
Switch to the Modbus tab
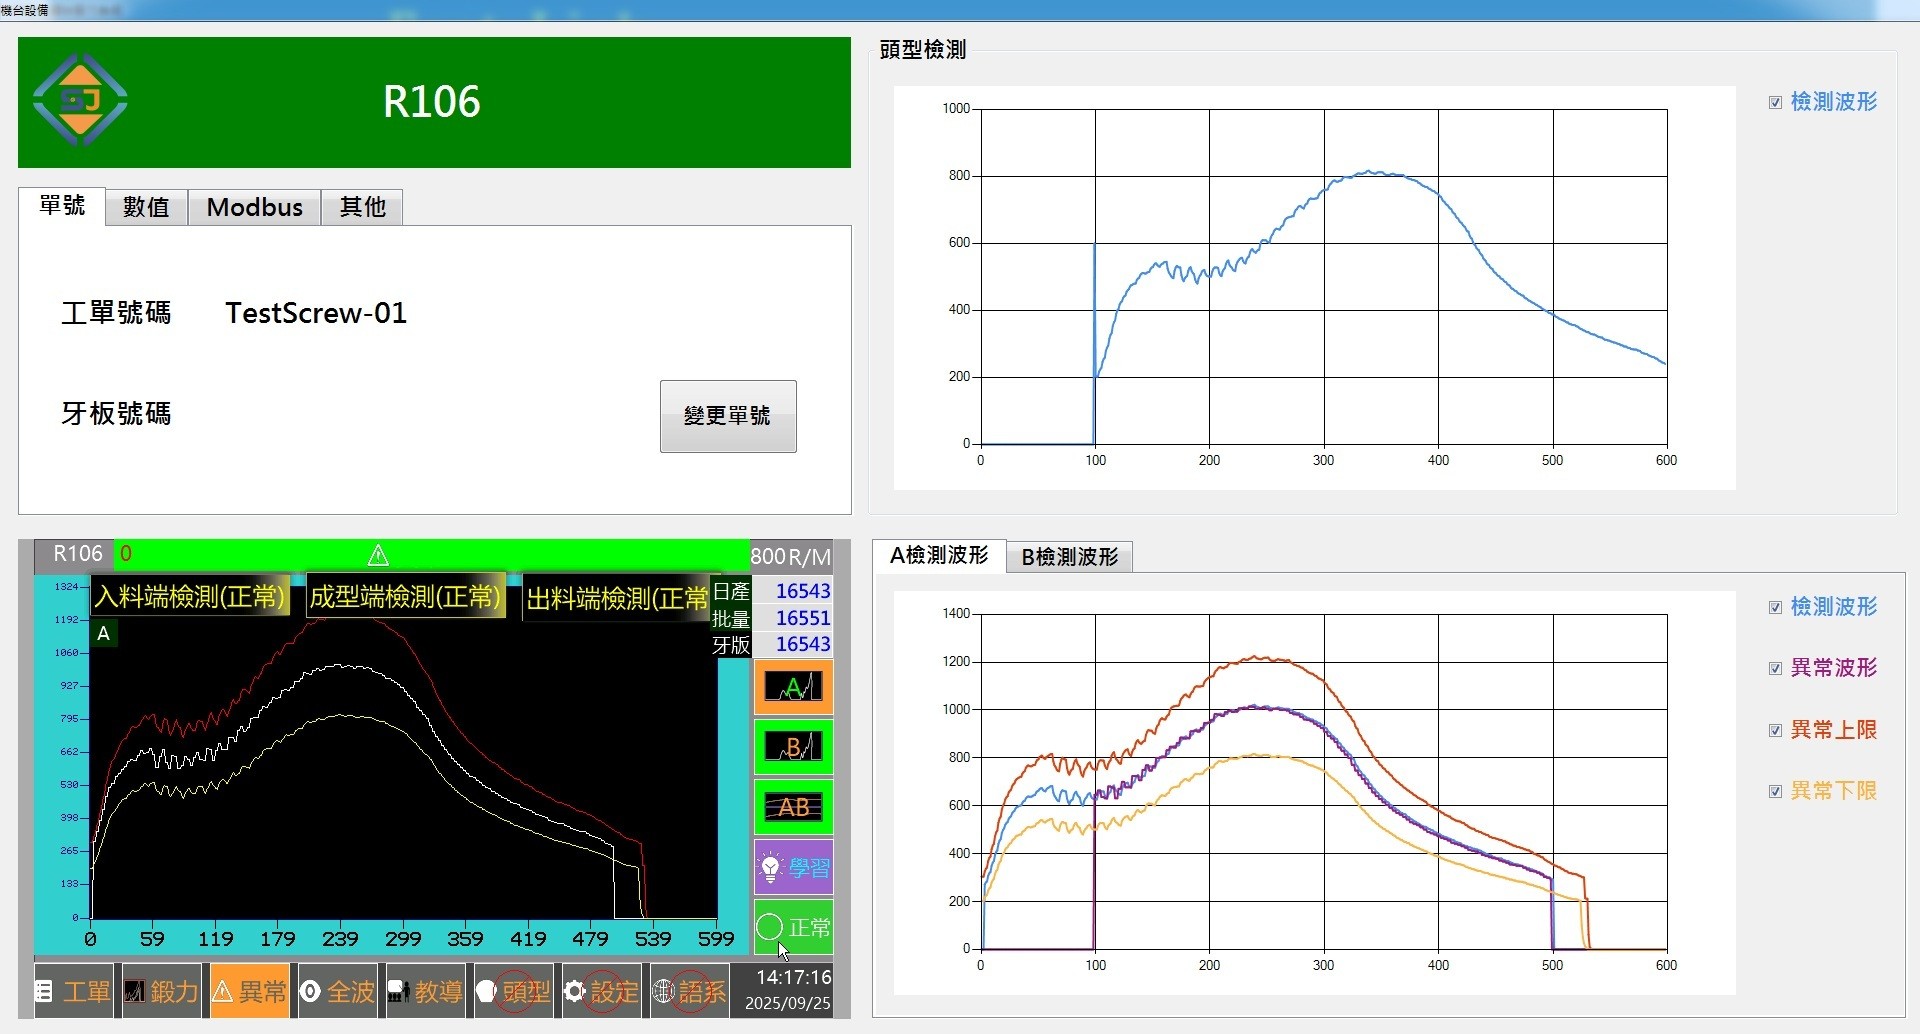click(x=254, y=207)
